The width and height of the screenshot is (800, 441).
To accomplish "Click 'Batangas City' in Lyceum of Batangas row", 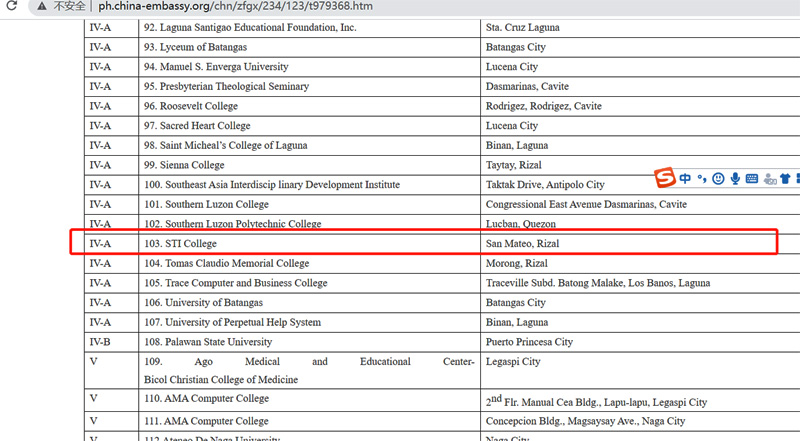I will [515, 47].
